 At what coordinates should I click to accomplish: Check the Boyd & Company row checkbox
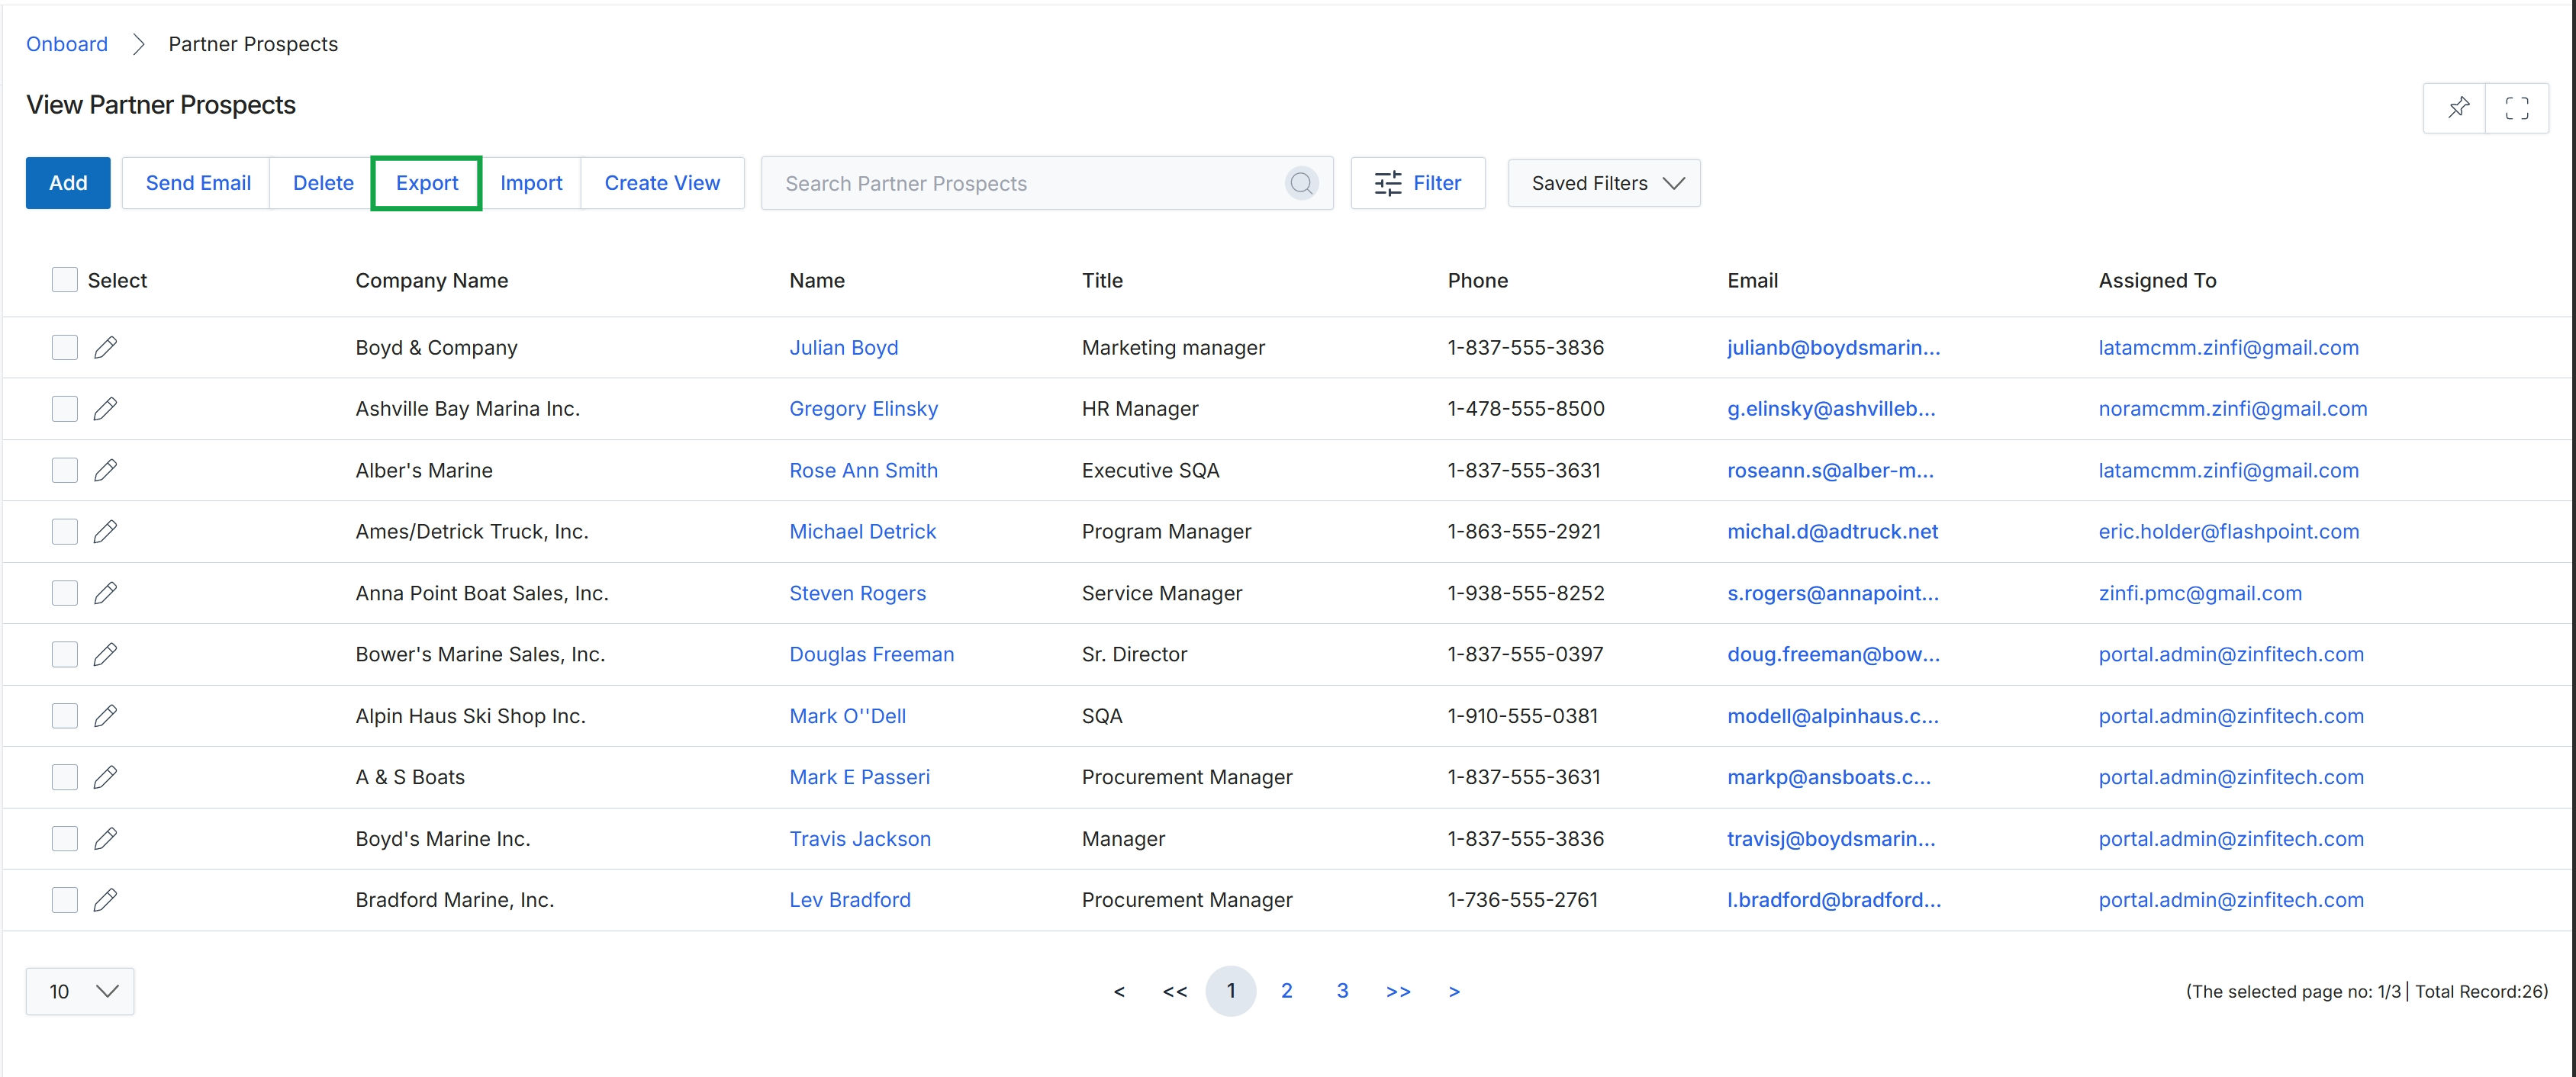click(64, 347)
